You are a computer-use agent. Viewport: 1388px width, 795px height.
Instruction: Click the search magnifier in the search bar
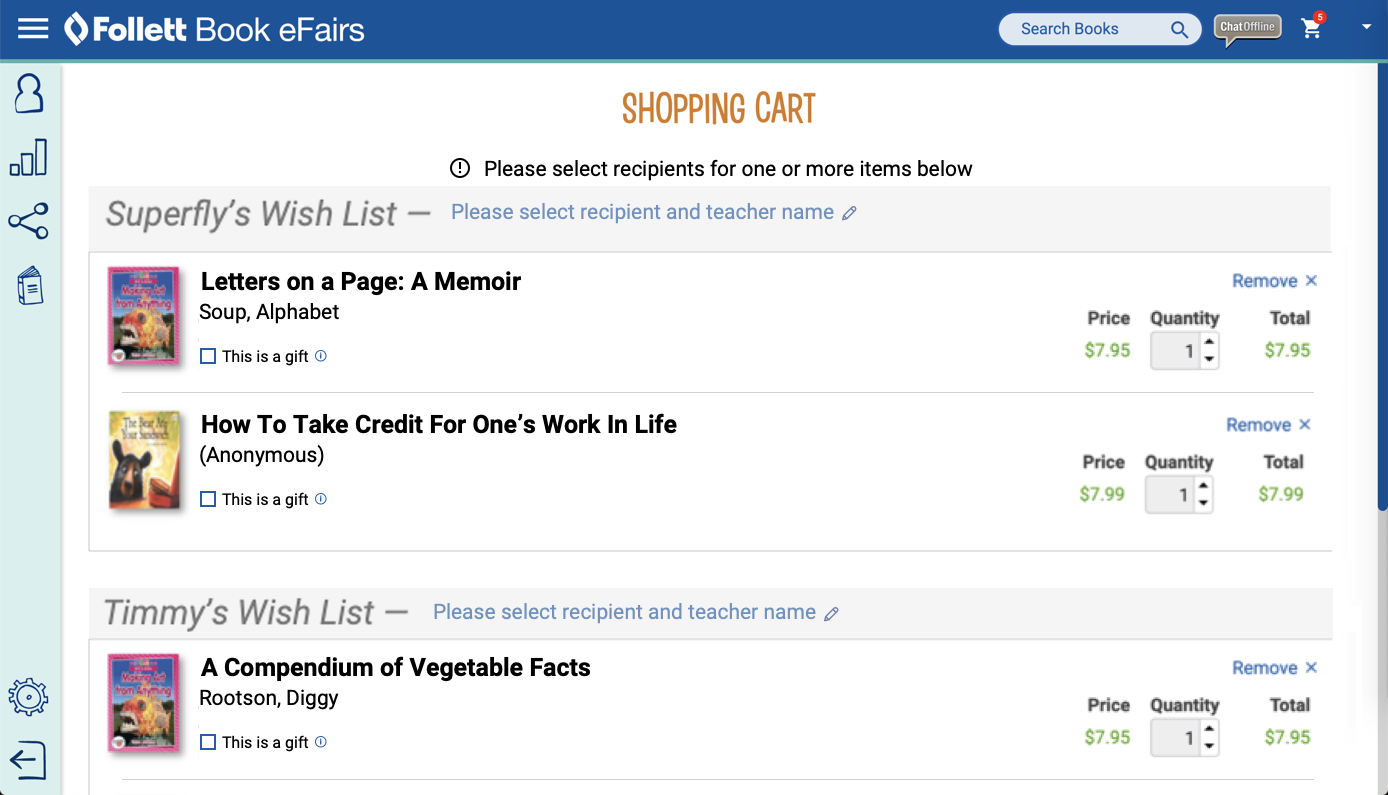(1178, 29)
